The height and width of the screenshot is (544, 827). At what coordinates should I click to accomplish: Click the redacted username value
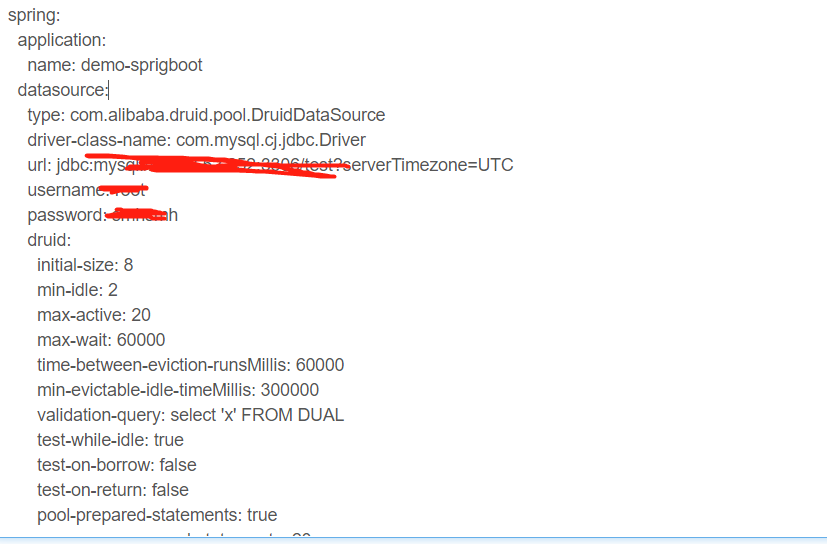click(127, 189)
